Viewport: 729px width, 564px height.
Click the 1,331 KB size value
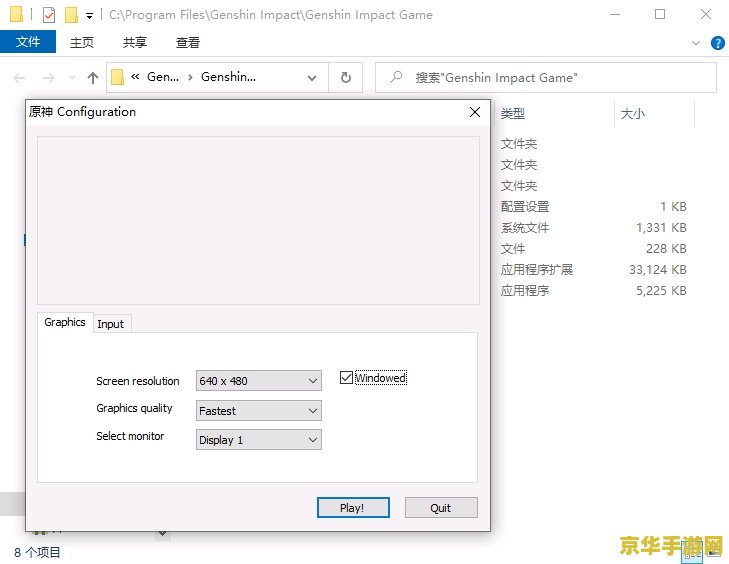click(x=661, y=228)
